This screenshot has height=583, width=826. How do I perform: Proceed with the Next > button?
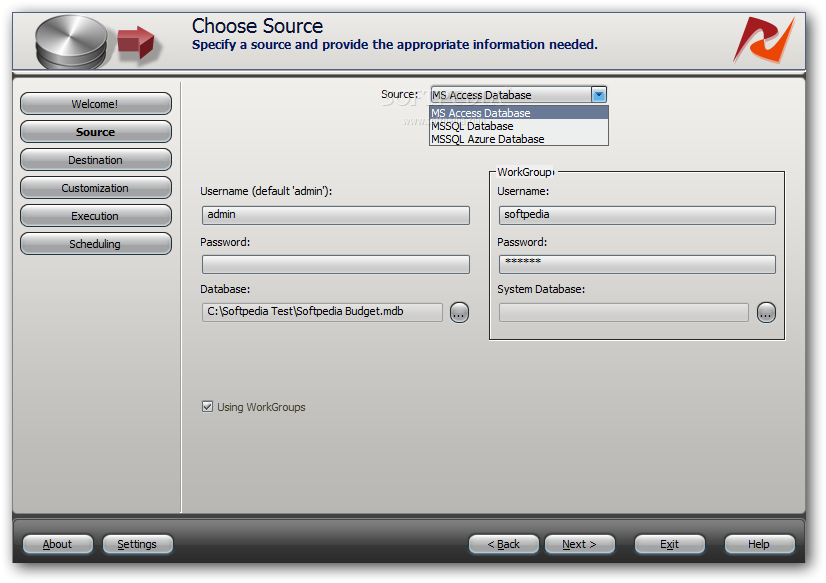click(x=579, y=544)
